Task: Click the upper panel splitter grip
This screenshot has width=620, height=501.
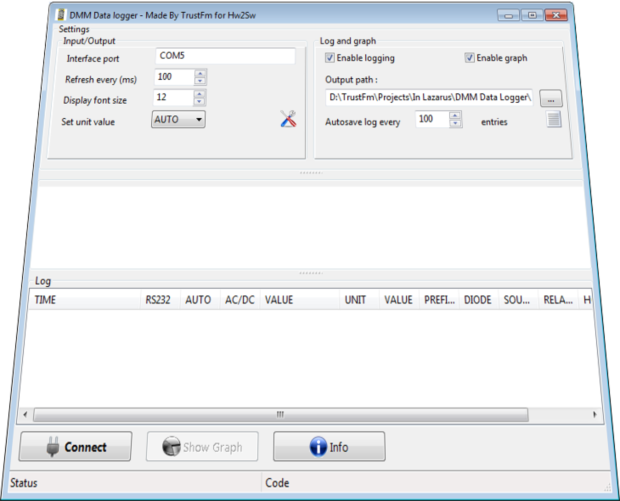Action: tap(311, 173)
